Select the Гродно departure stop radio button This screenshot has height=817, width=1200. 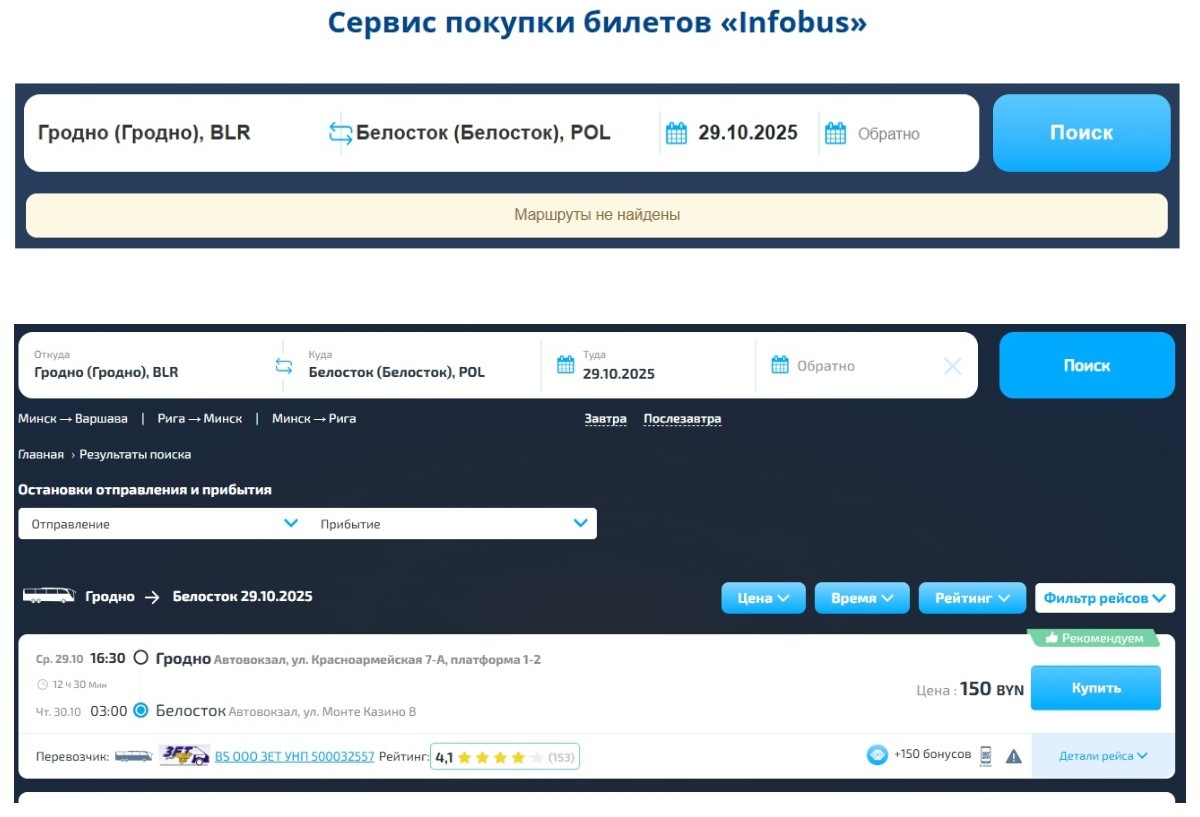point(141,658)
